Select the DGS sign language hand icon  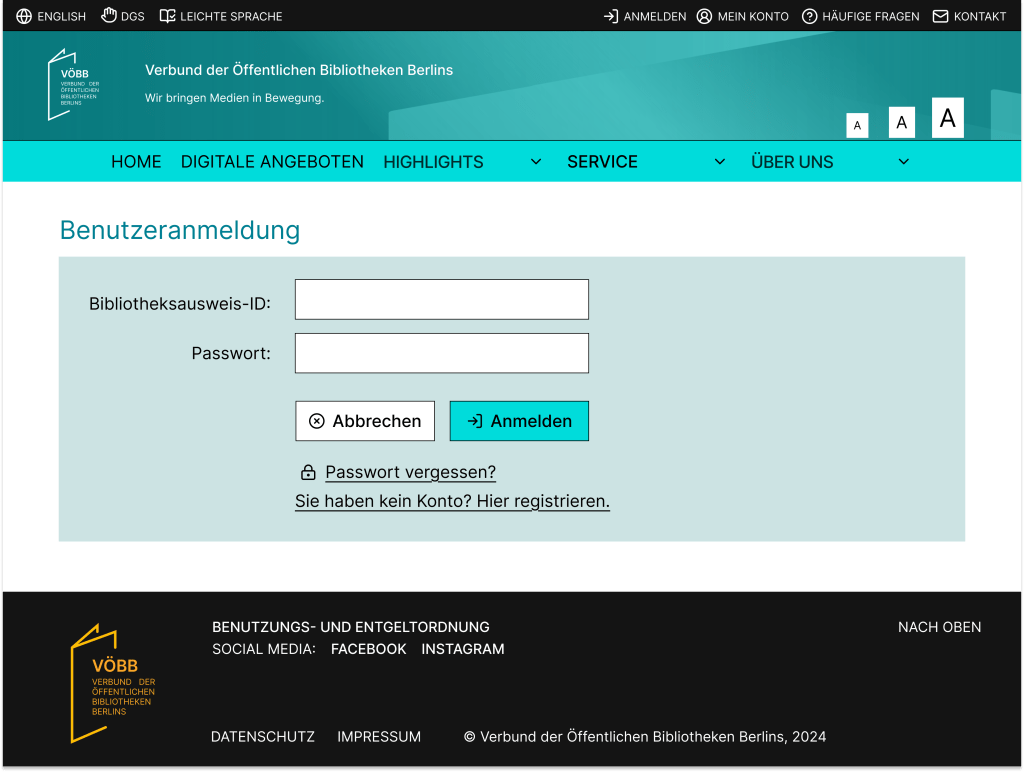pyautogui.click(x=109, y=16)
